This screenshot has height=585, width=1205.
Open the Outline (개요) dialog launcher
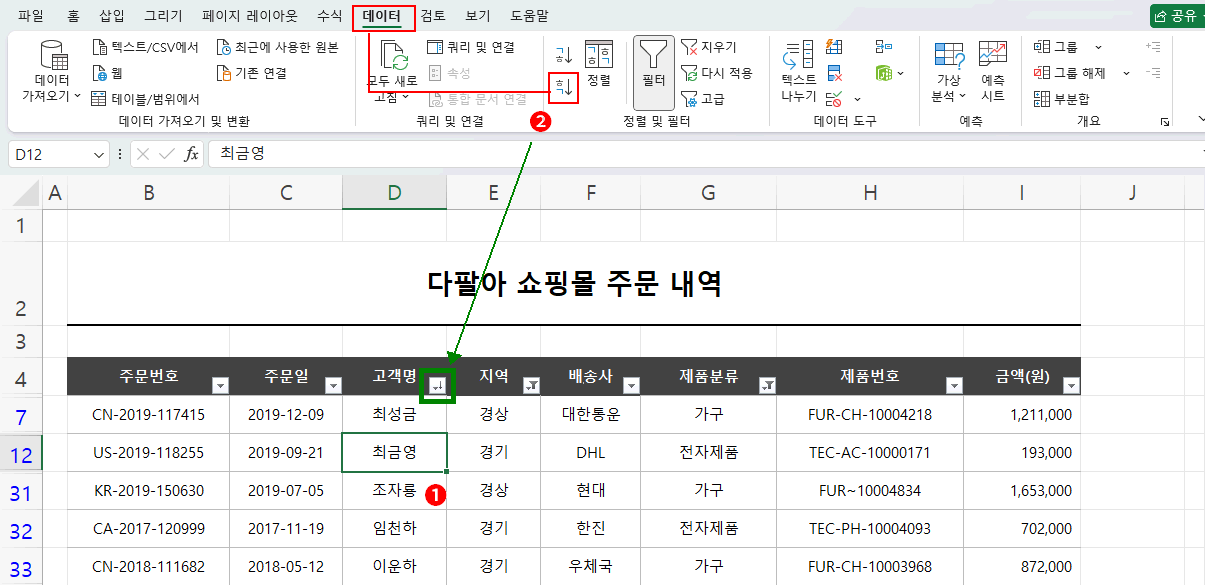[x=1165, y=121]
